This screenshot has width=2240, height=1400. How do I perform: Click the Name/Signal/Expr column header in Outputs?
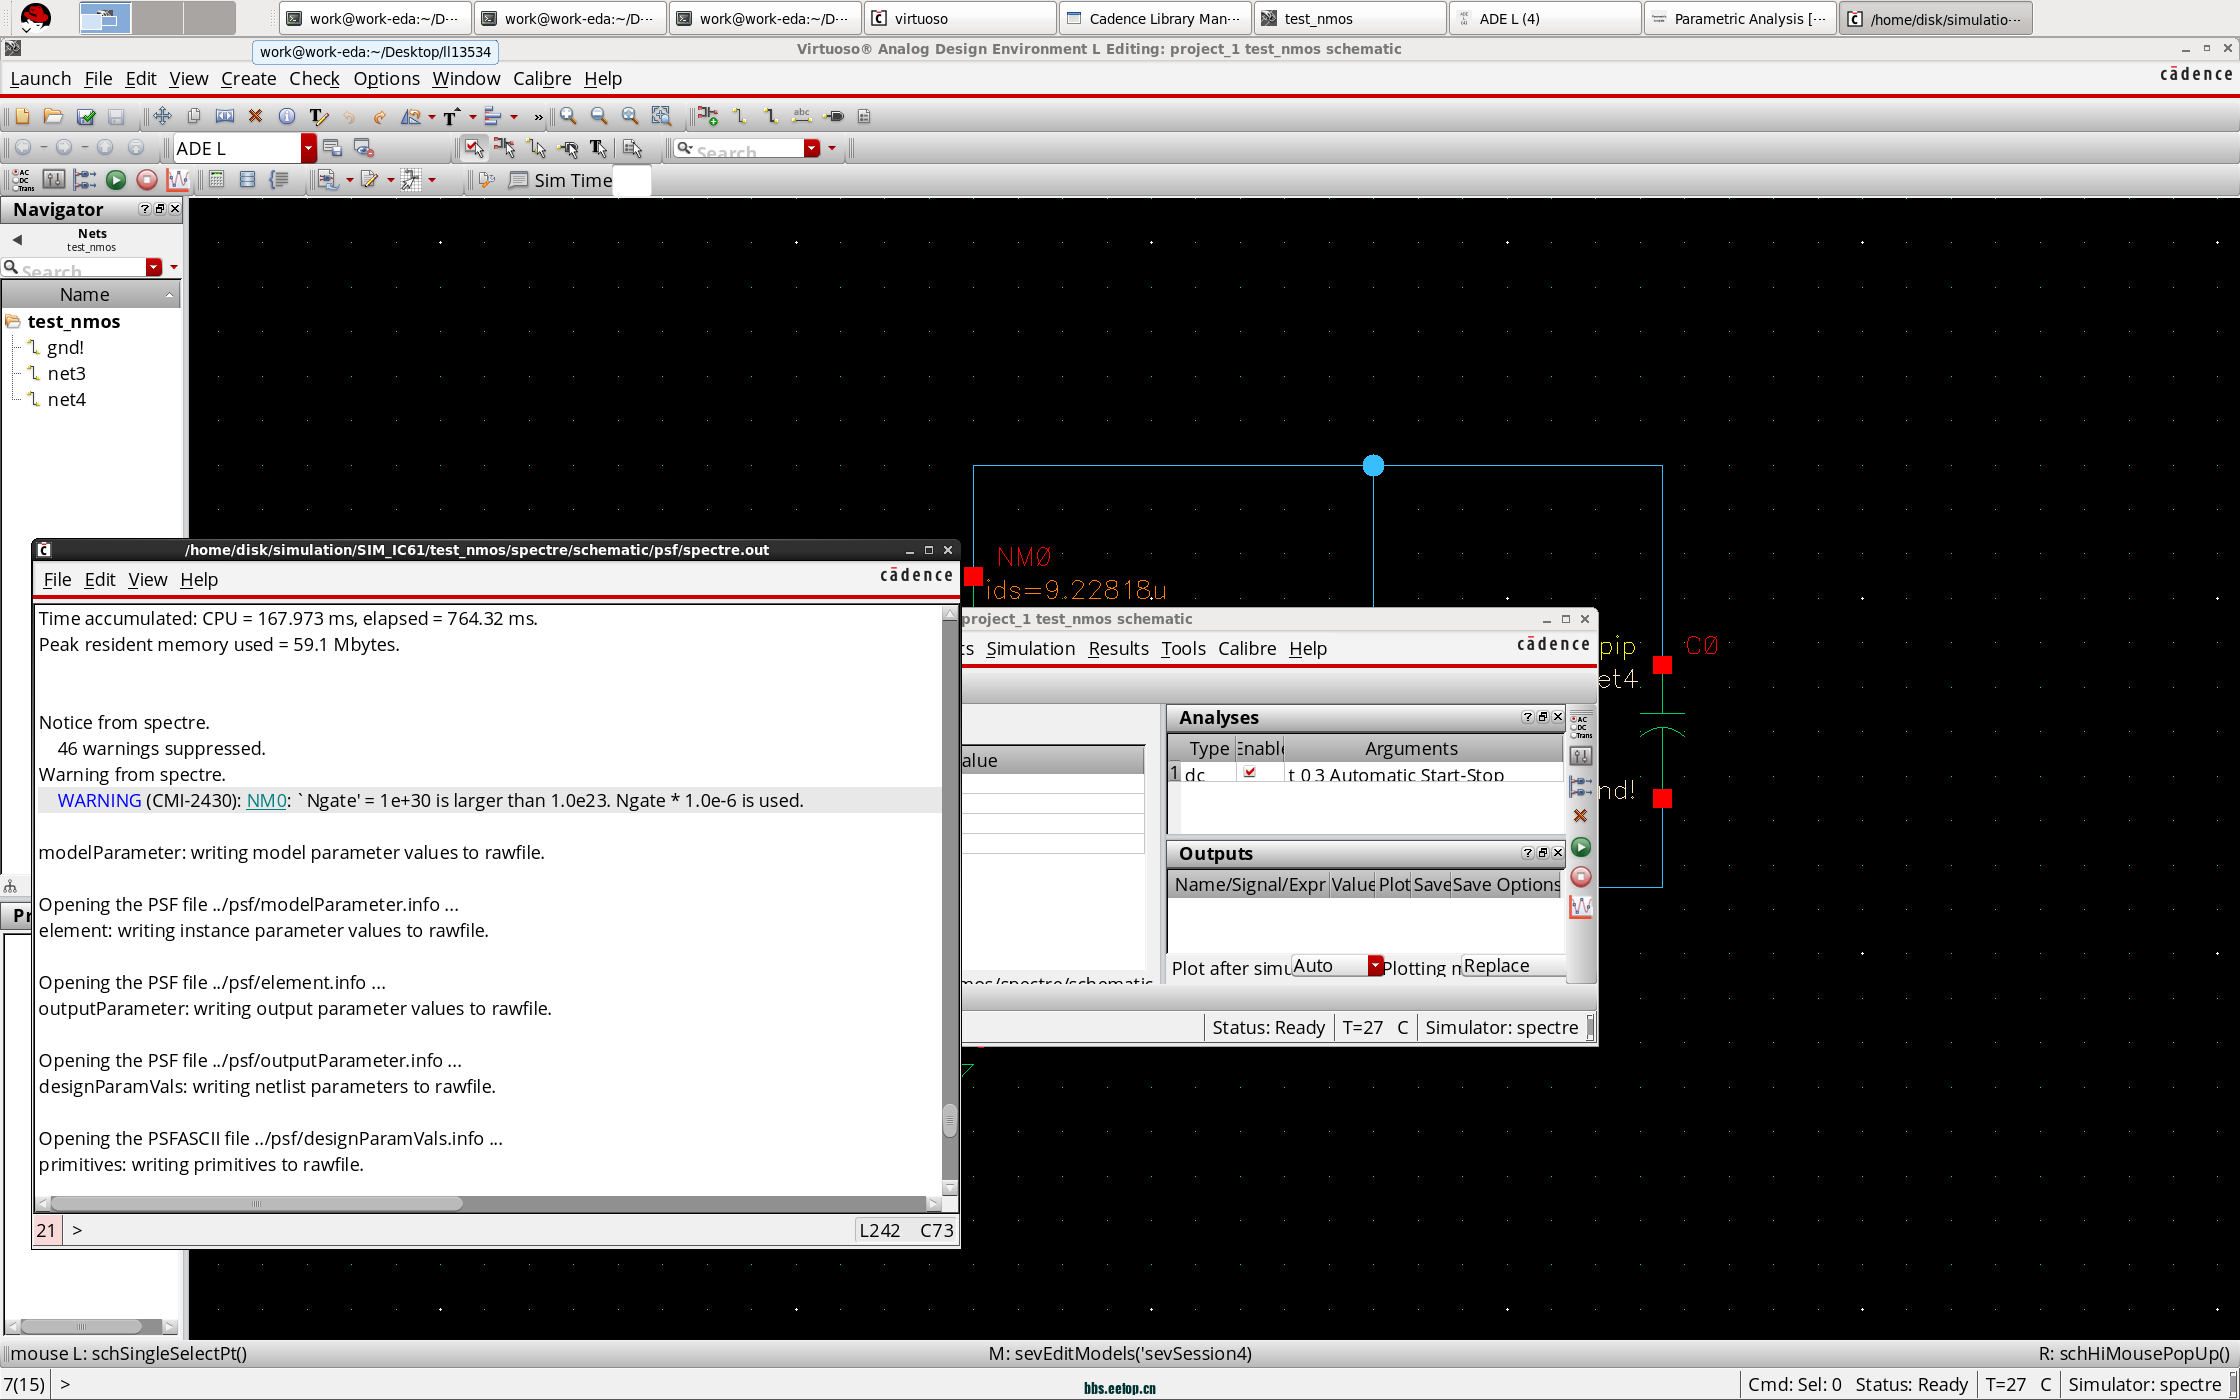point(1249,884)
